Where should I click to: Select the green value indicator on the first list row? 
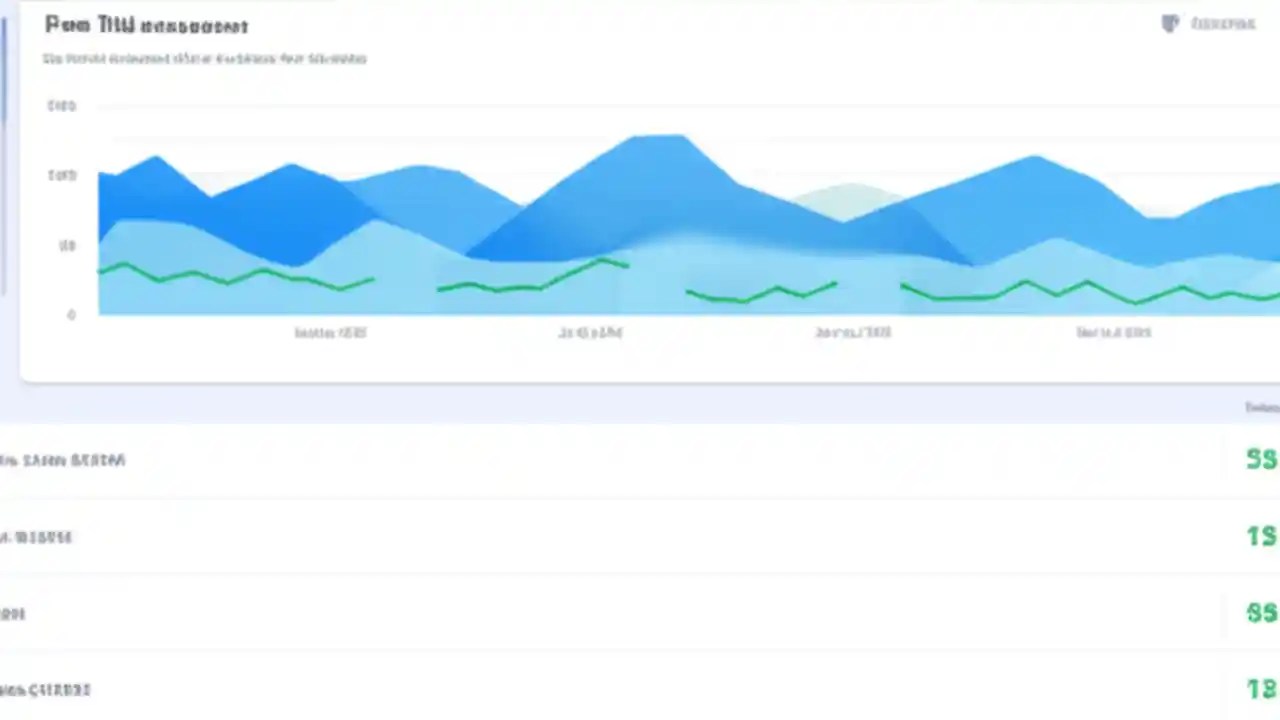tap(1261, 459)
